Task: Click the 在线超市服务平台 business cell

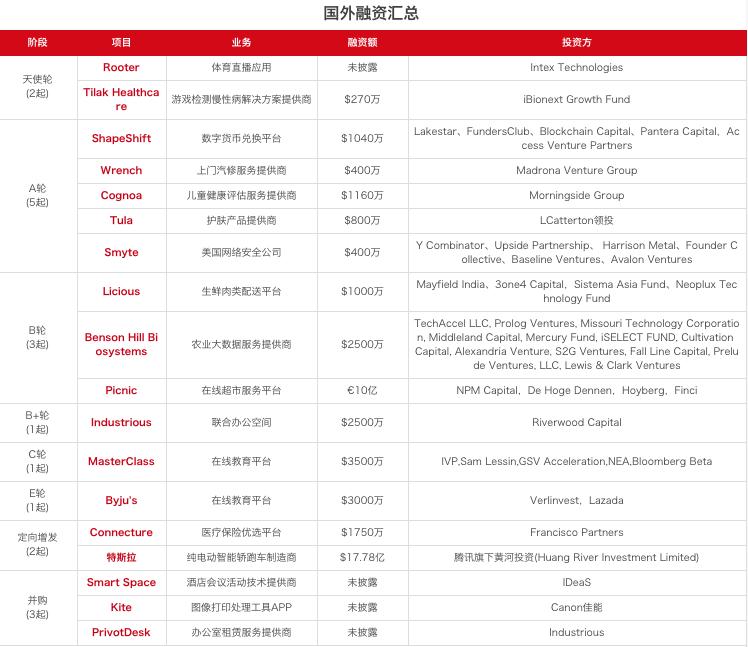Action: [241, 391]
